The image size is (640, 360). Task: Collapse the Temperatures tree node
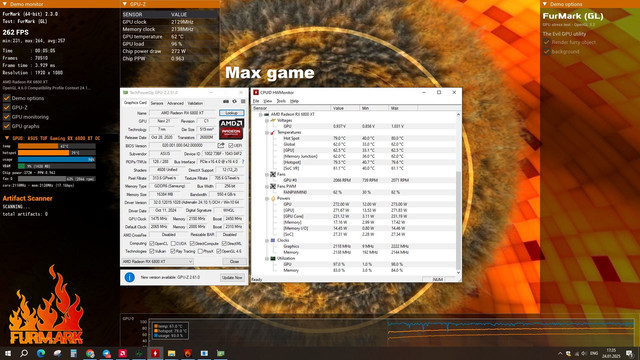267,132
